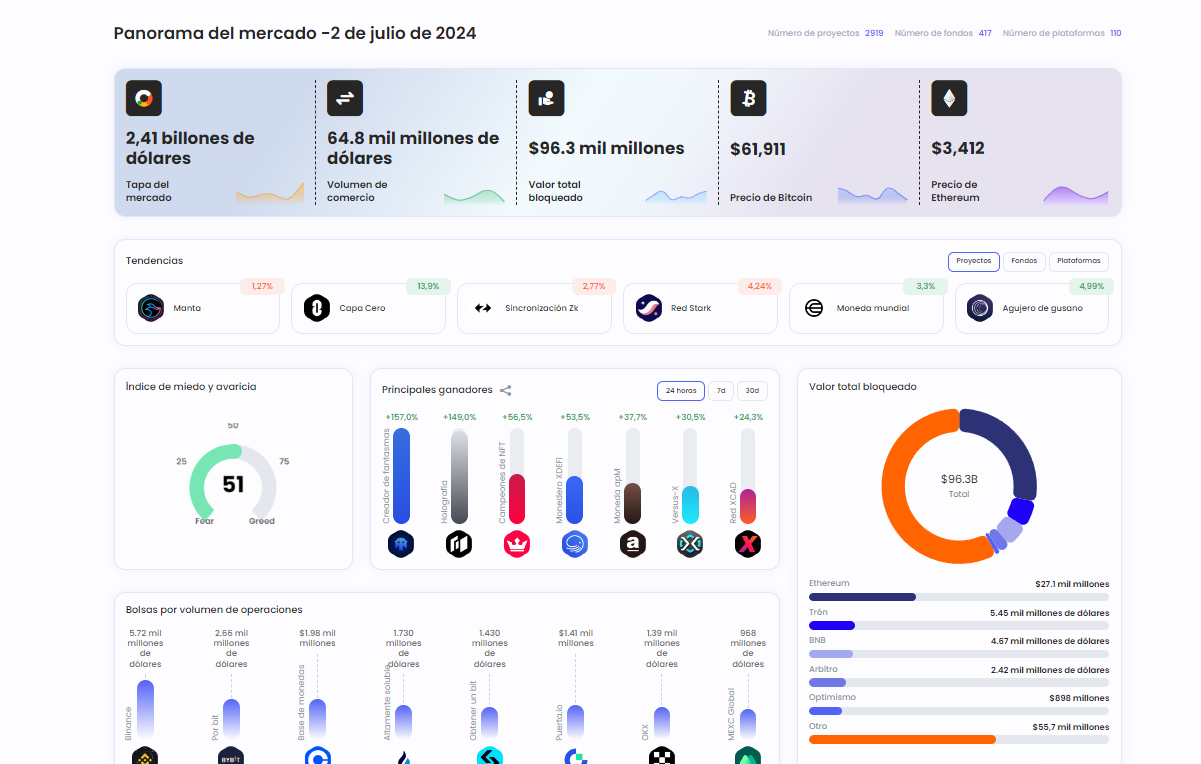The width and height of the screenshot is (1201, 764).
Task: Click the Holografía logo icon
Action: [459, 544]
